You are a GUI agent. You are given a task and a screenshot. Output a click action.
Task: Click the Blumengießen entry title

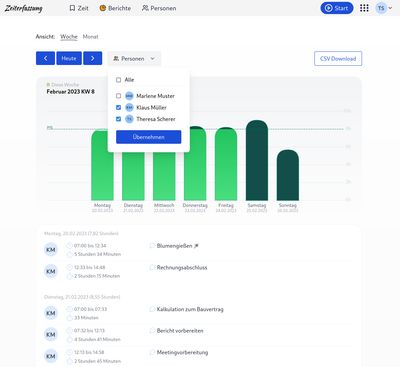click(175, 246)
